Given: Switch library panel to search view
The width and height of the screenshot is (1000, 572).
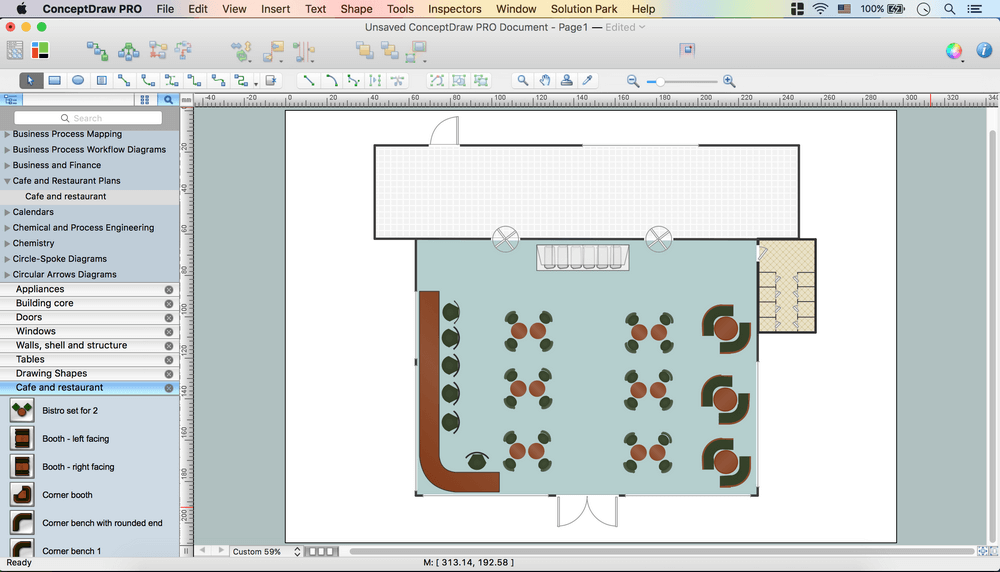Looking at the screenshot, I should click(168, 100).
